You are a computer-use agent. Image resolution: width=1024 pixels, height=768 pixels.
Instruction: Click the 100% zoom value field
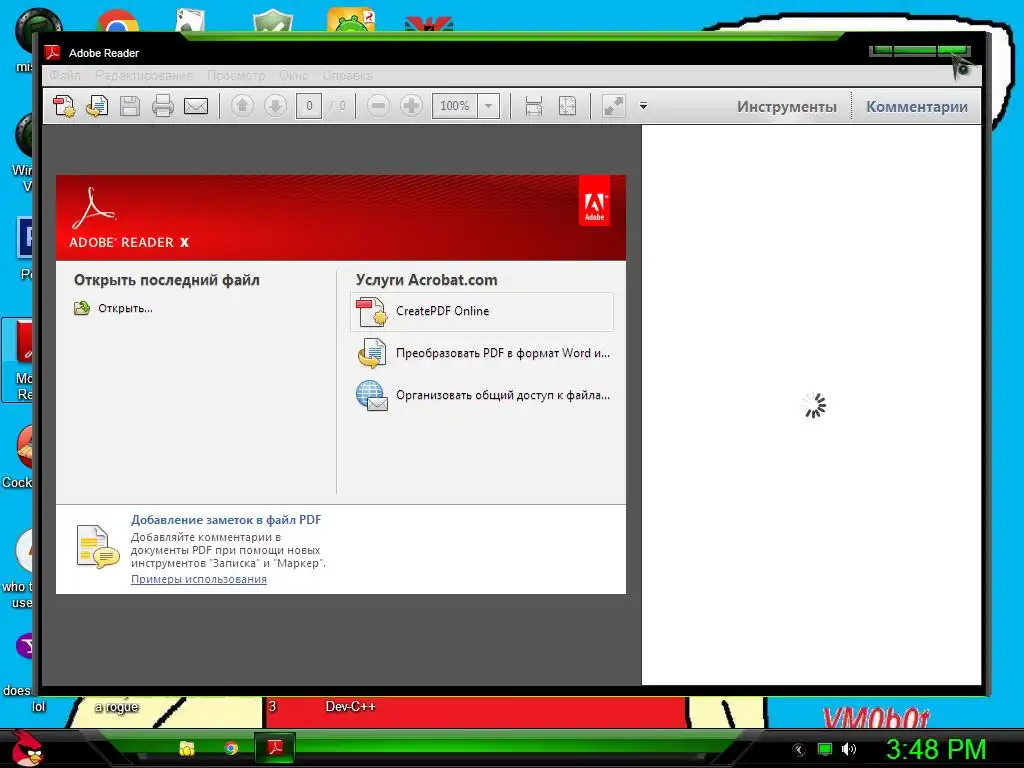pyautogui.click(x=455, y=106)
